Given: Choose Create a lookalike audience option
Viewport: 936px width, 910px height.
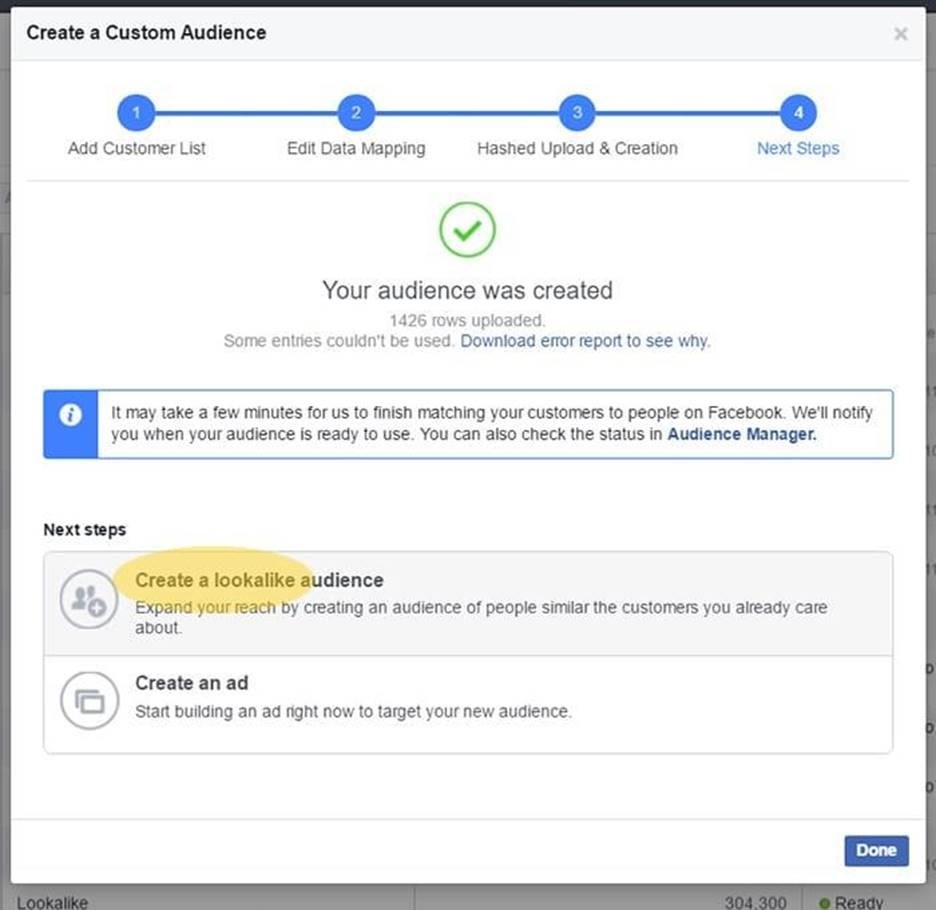Looking at the screenshot, I should tap(259, 580).
